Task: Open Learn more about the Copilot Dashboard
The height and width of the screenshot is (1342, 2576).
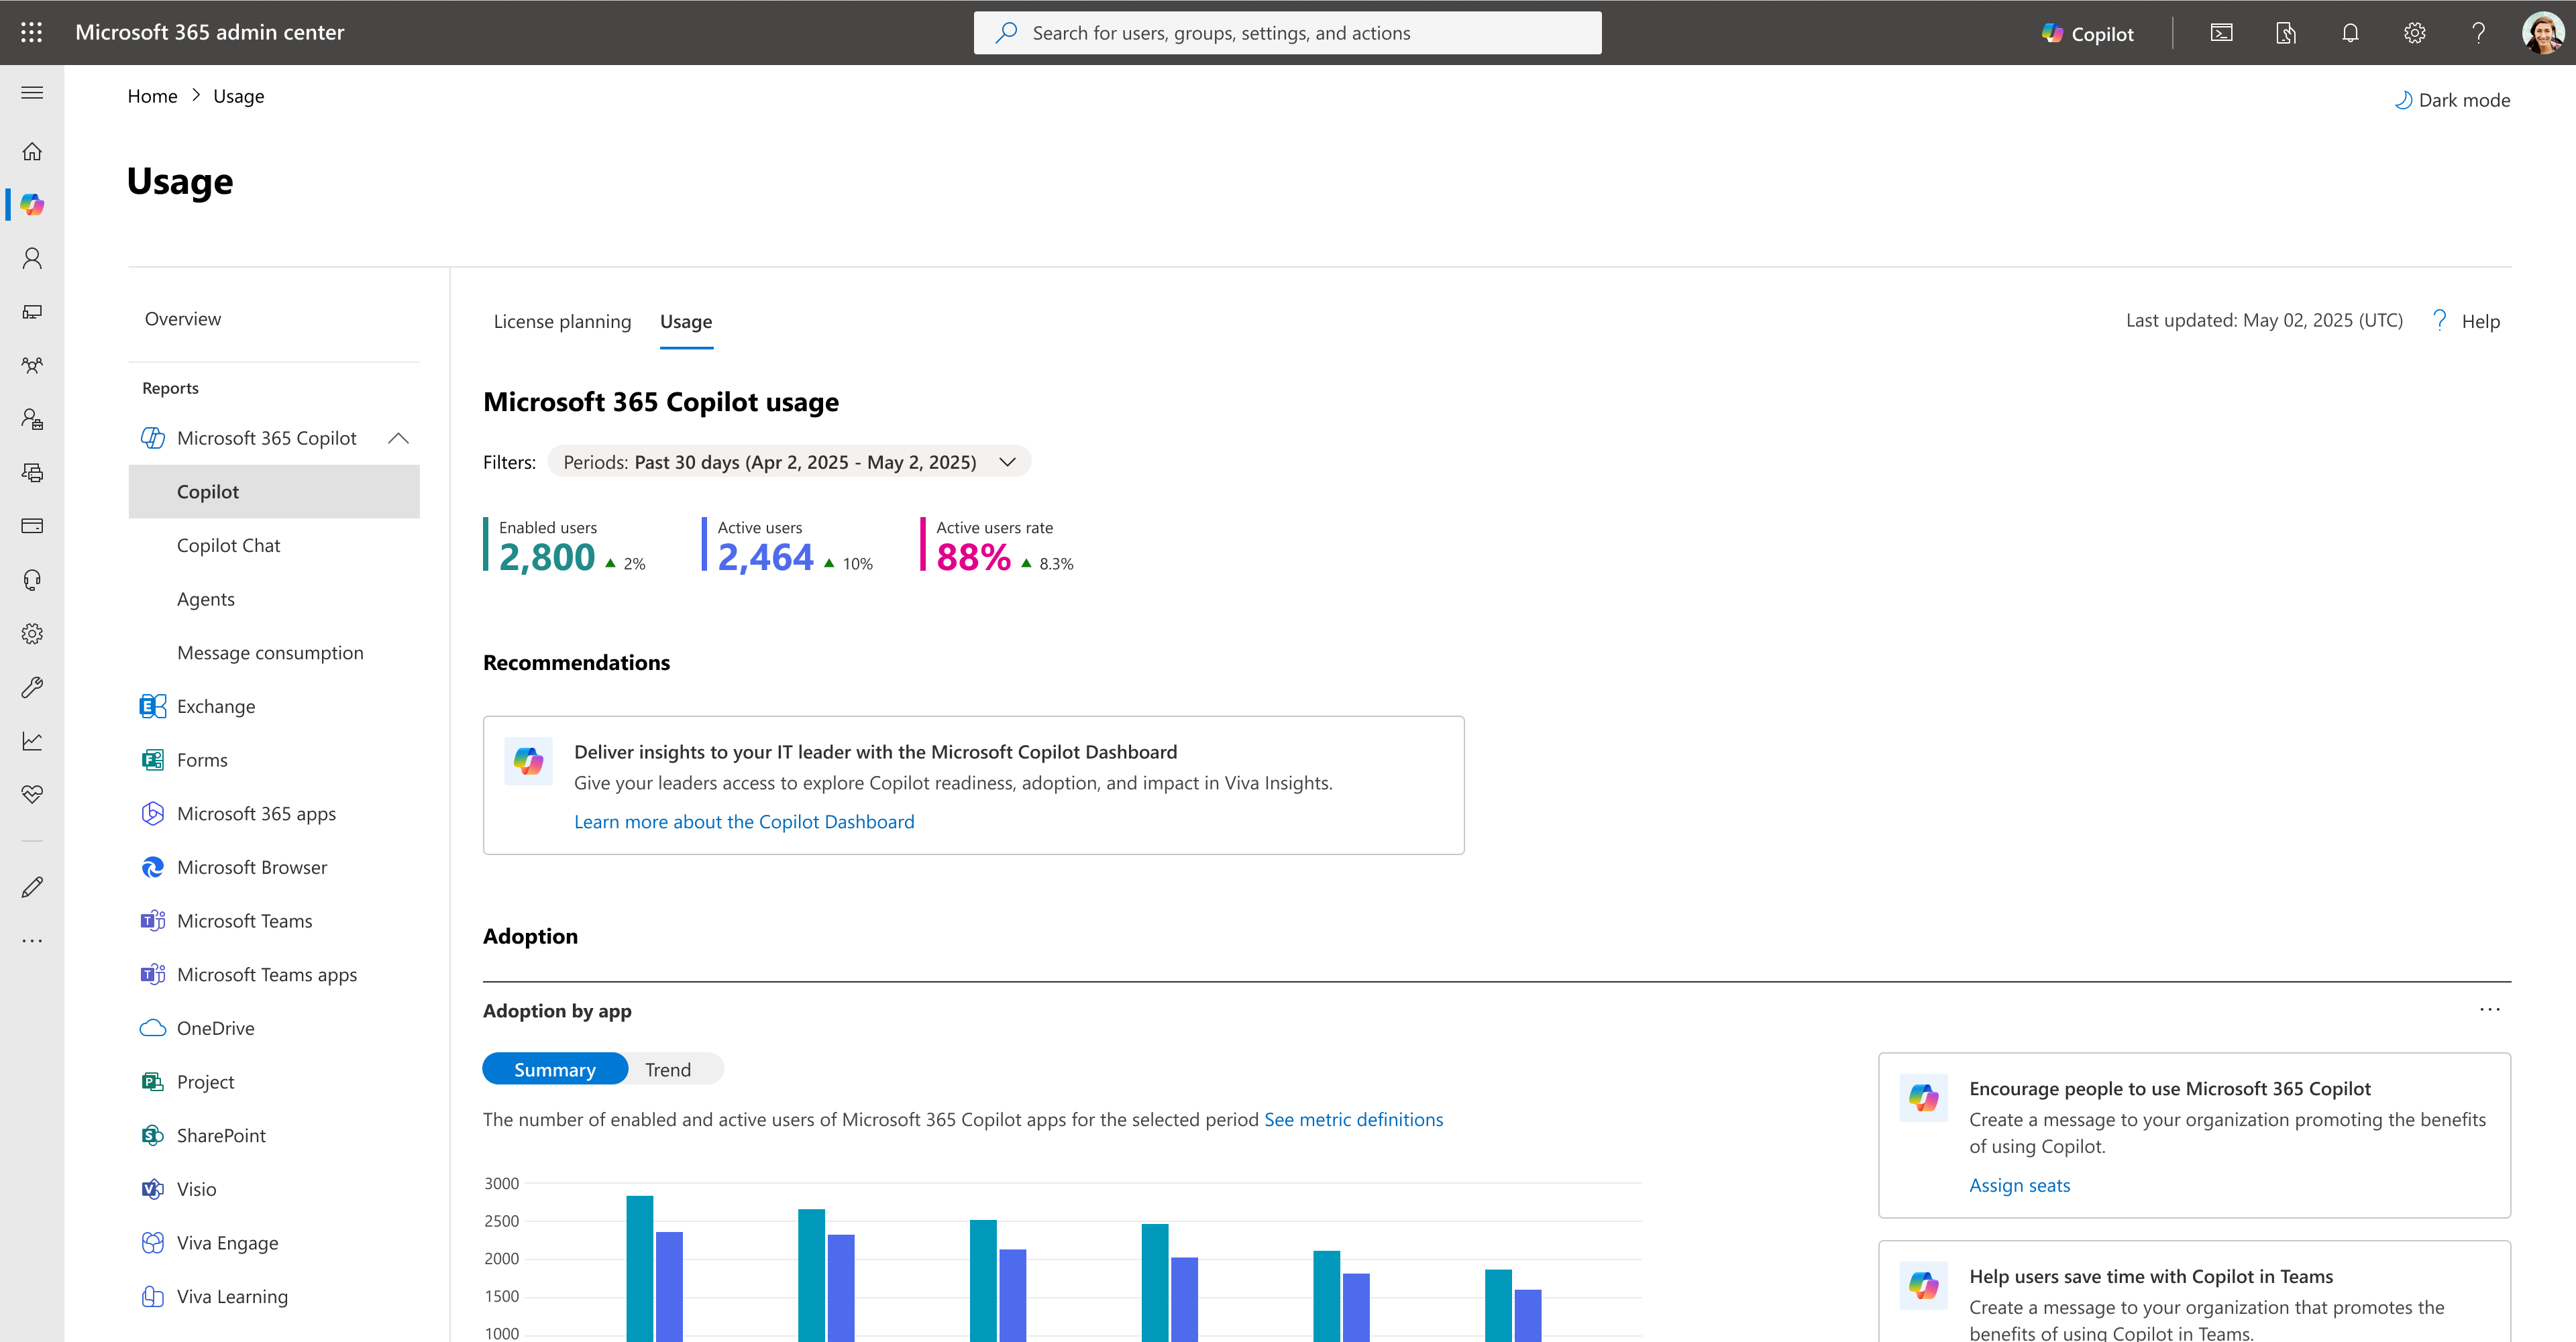Action: (x=744, y=821)
